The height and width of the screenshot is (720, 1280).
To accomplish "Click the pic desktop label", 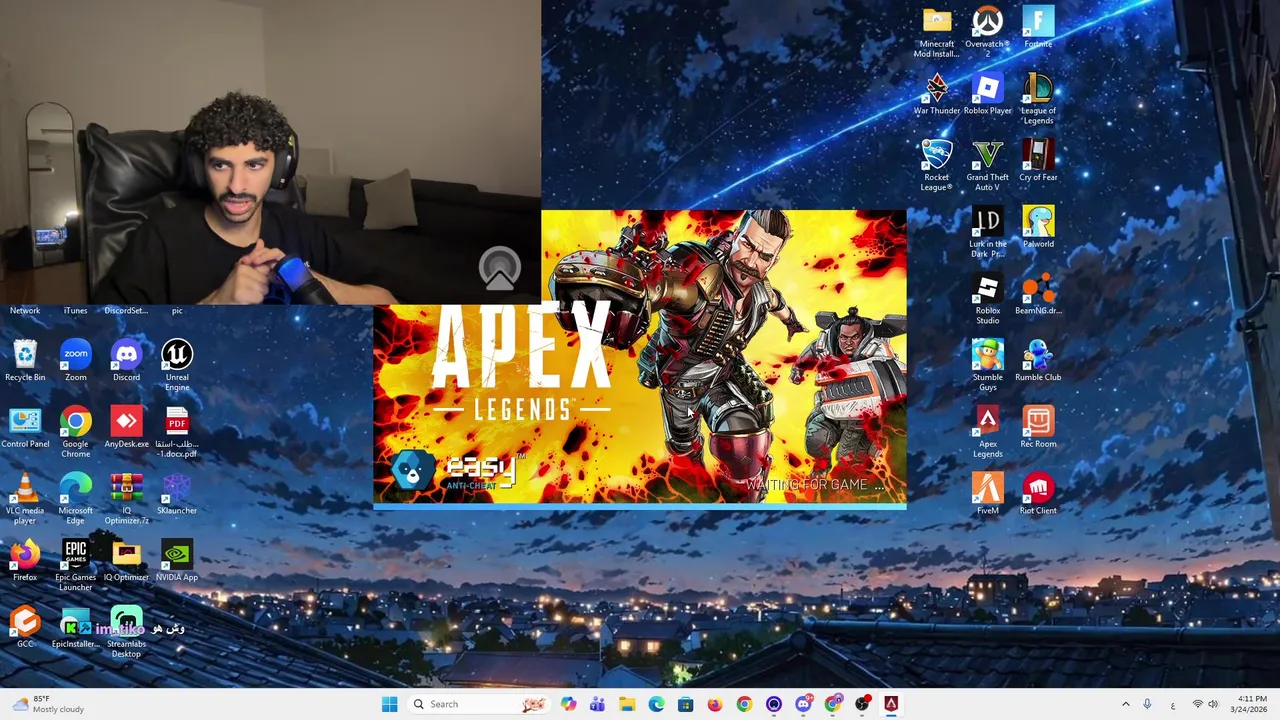I will [x=177, y=310].
